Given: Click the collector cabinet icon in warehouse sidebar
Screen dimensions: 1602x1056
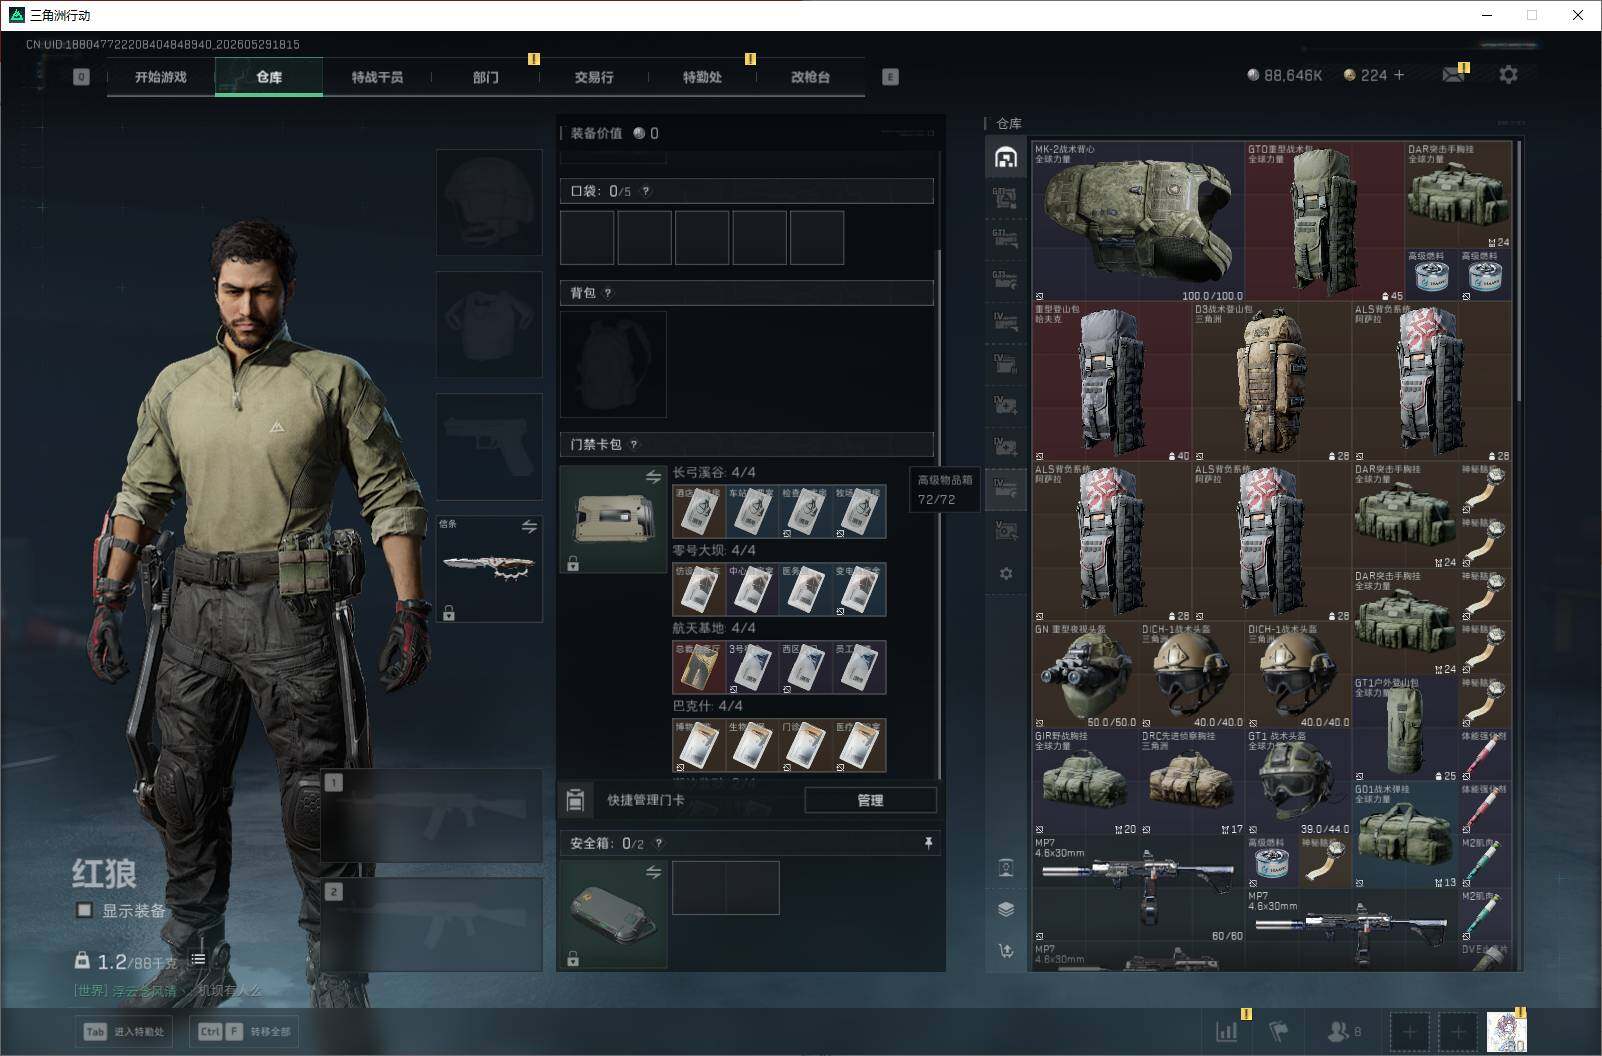Looking at the screenshot, I should tap(1006, 868).
